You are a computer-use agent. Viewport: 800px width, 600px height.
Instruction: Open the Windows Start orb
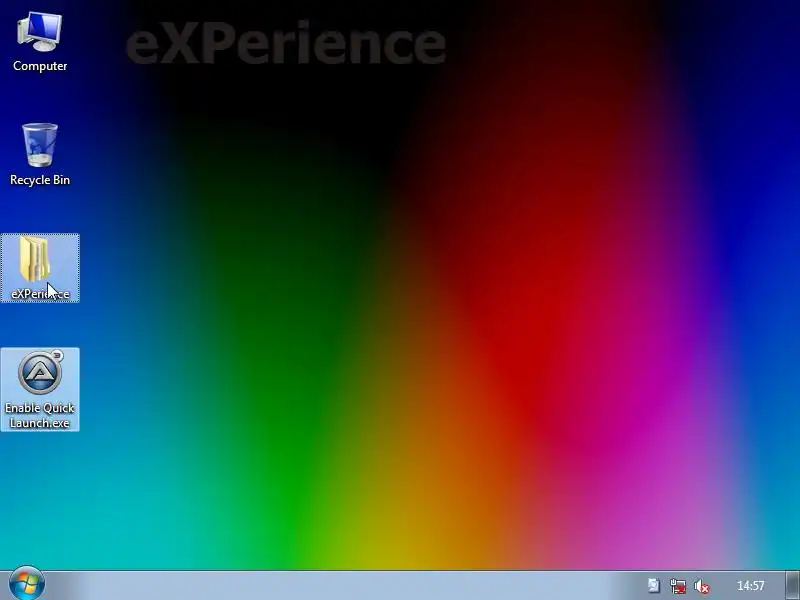pyautogui.click(x=27, y=584)
